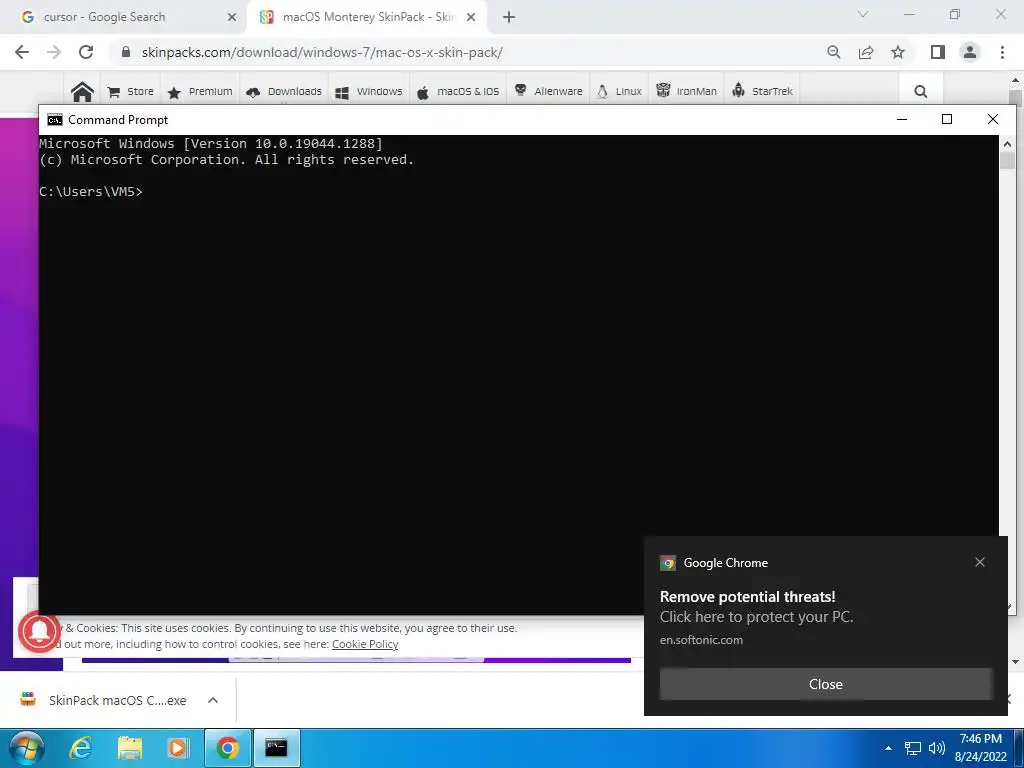Click the skinpacks home icon
Screen dimensions: 1024x768
point(82,91)
